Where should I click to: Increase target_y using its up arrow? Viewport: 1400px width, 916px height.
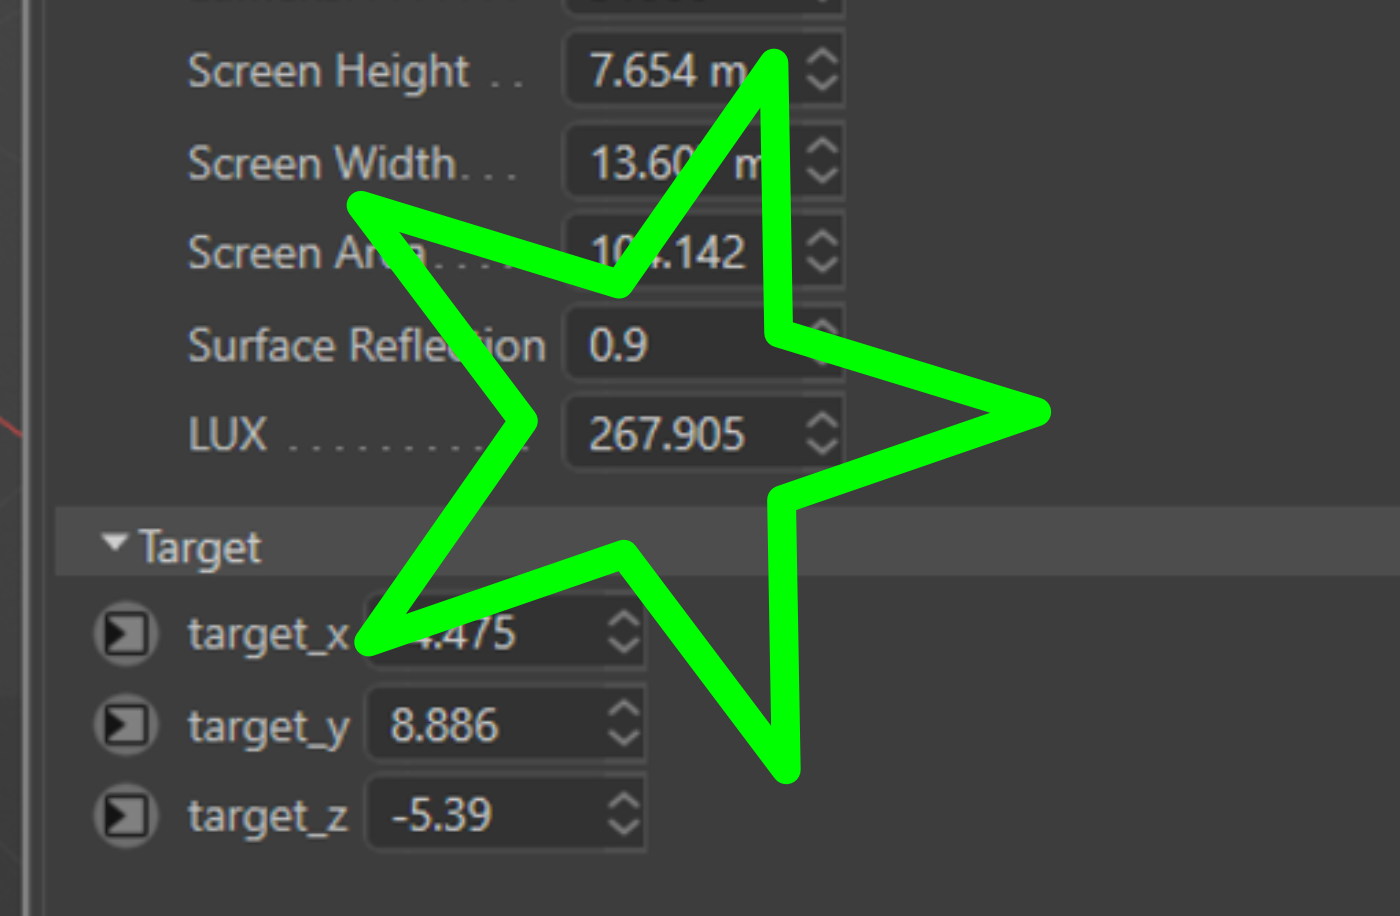coord(624,712)
